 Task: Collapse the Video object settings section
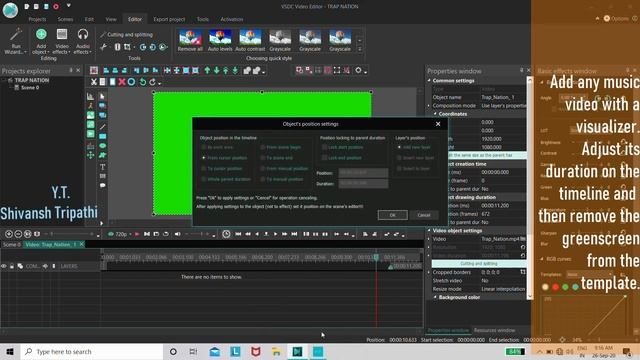pos(429,230)
